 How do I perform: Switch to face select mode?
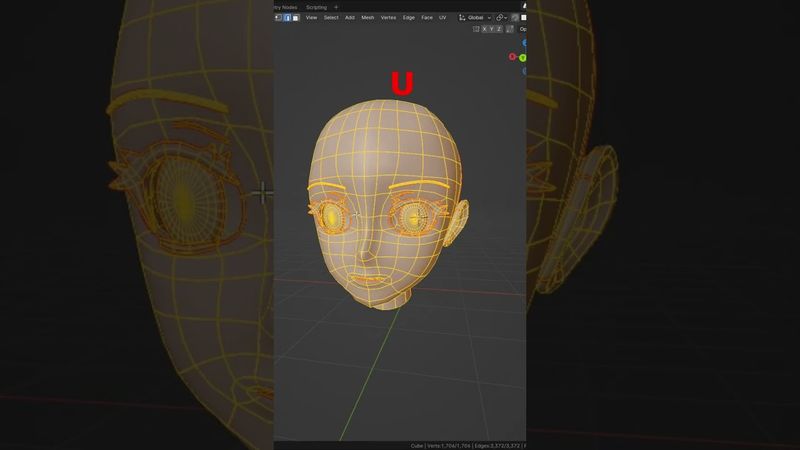click(x=296, y=17)
